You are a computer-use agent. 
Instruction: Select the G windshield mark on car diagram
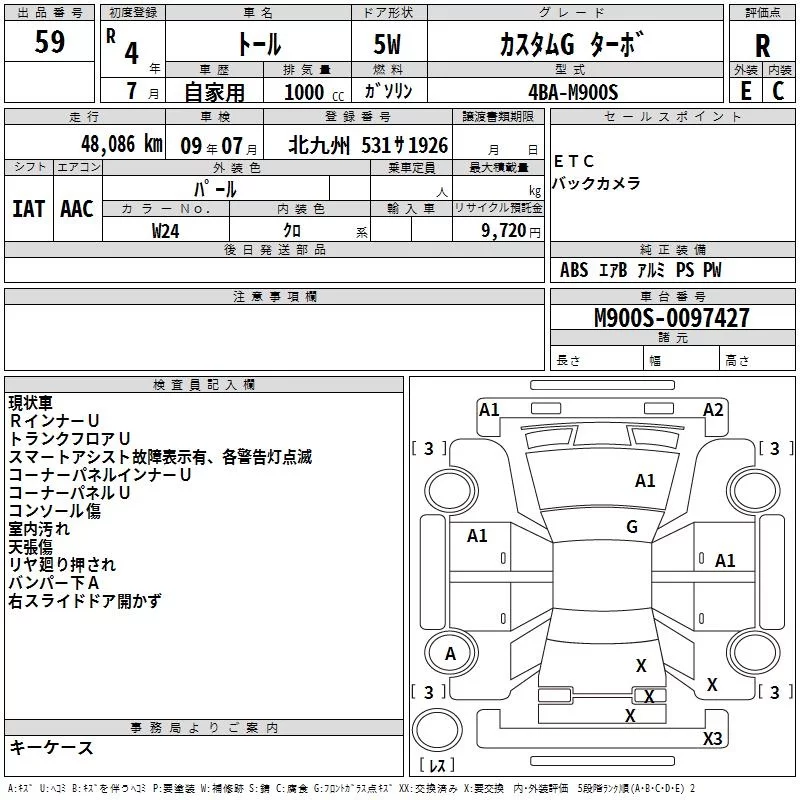[632, 527]
